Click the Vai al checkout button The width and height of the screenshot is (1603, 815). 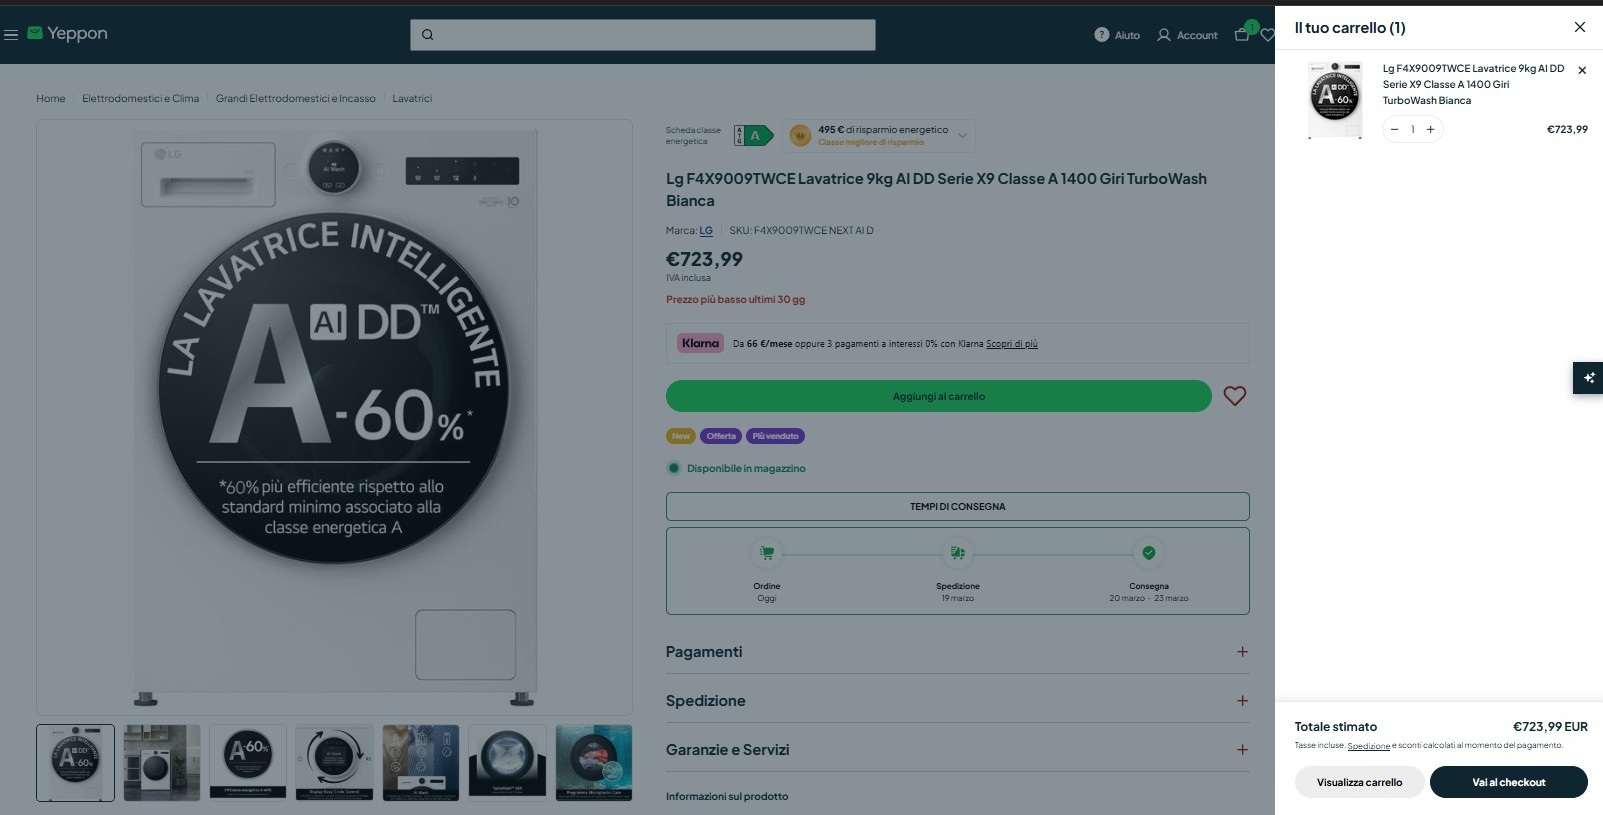[x=1509, y=782]
